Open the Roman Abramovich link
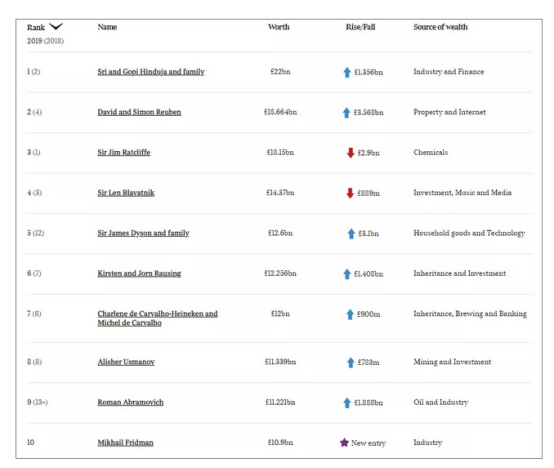554x468 pixels. tap(130, 402)
